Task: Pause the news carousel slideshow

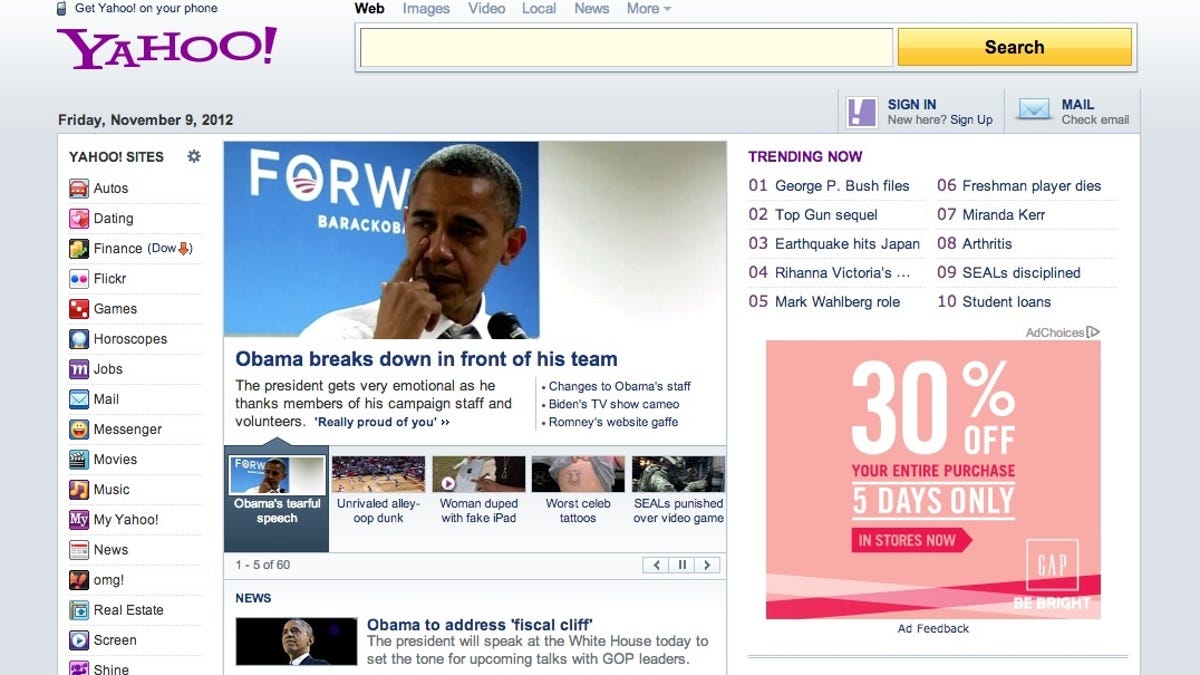Action: coord(682,565)
